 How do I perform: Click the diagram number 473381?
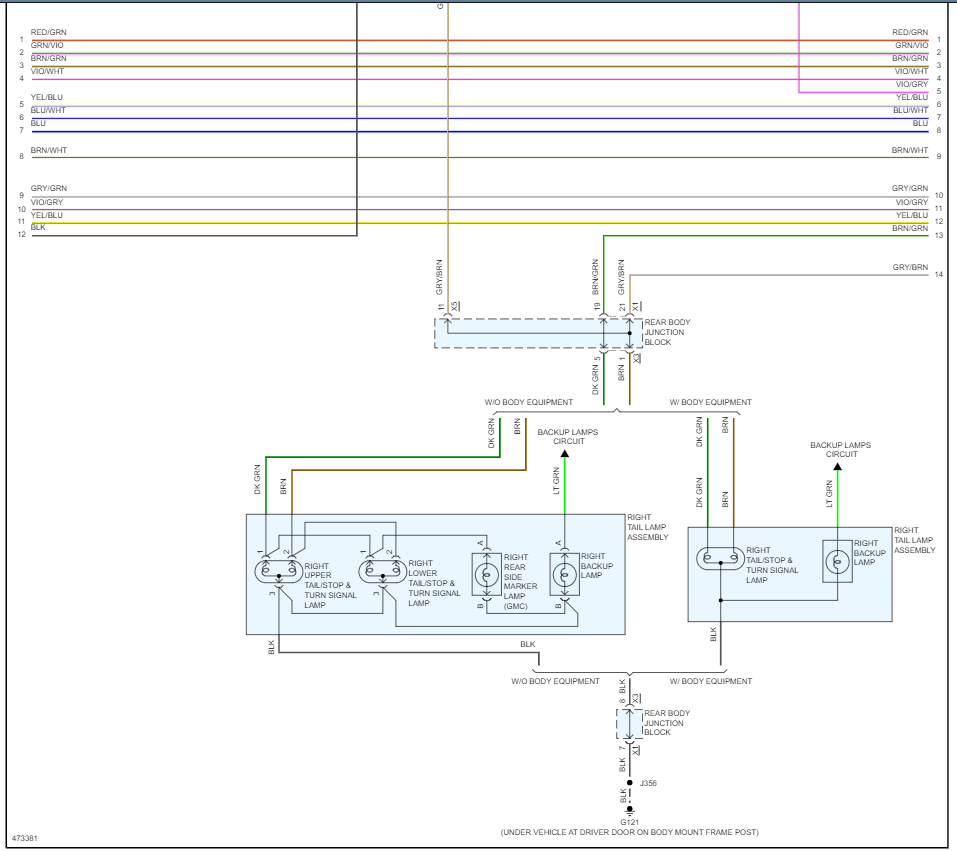pos(24,838)
